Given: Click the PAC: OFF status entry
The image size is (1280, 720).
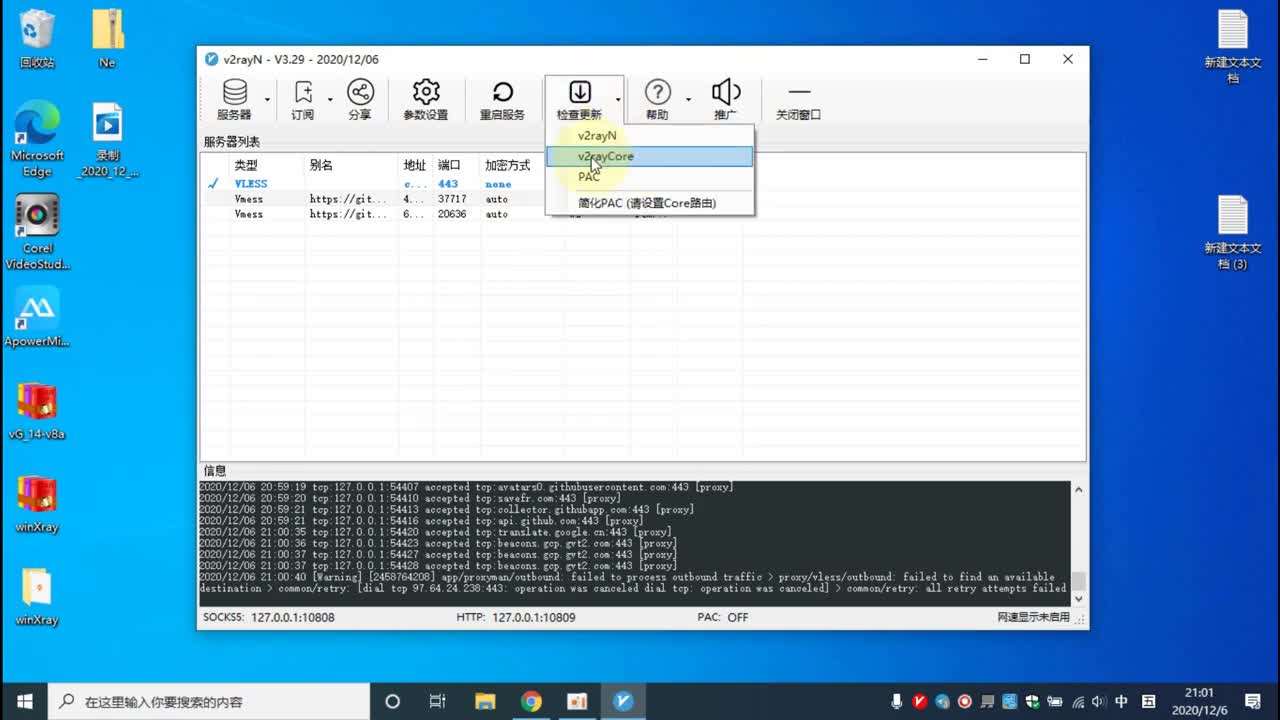Looking at the screenshot, I should coord(723,617).
